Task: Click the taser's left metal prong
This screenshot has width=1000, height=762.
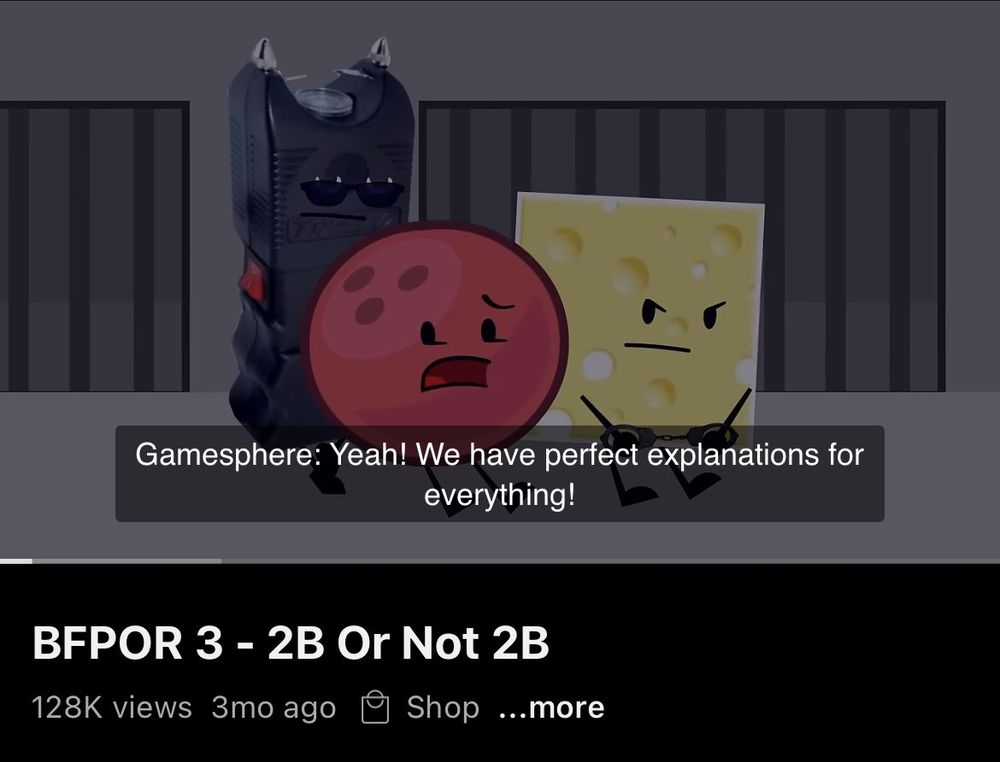Action: coord(263,54)
